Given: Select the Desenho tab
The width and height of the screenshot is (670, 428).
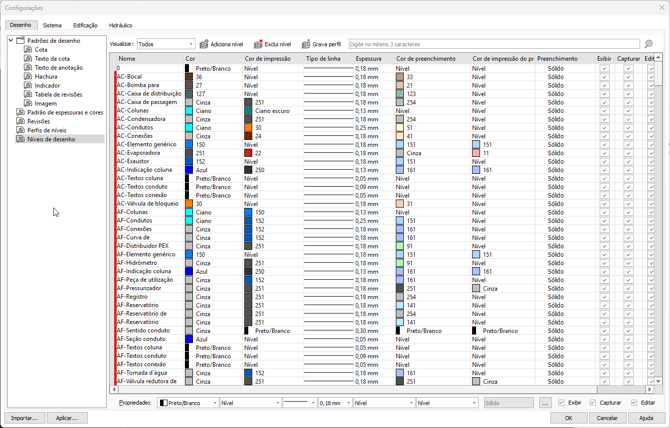Looking at the screenshot, I should click(21, 25).
